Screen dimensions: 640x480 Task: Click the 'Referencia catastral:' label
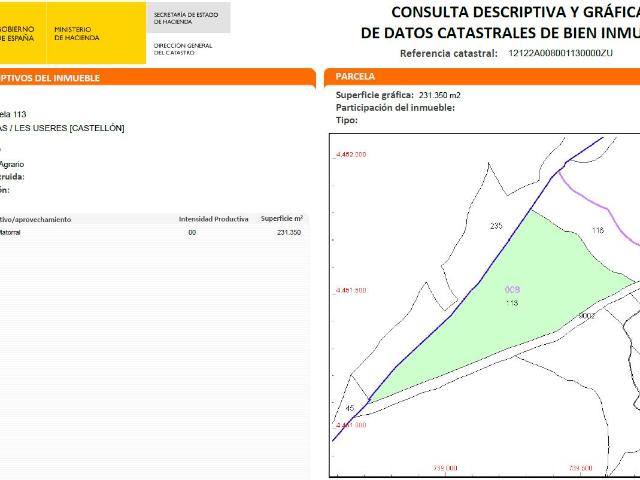[449, 53]
